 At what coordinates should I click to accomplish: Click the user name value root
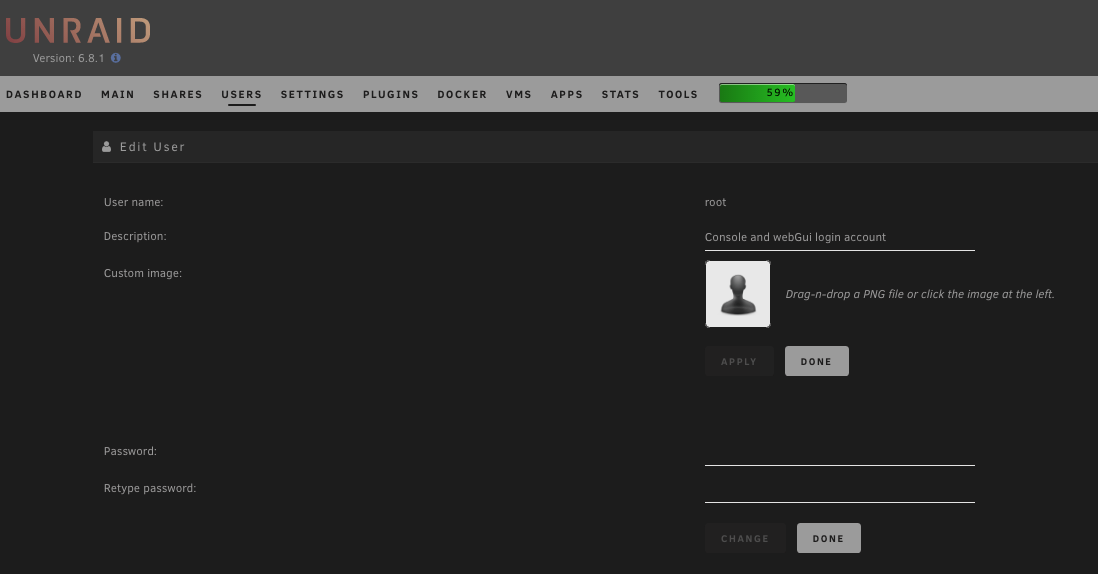click(x=716, y=202)
